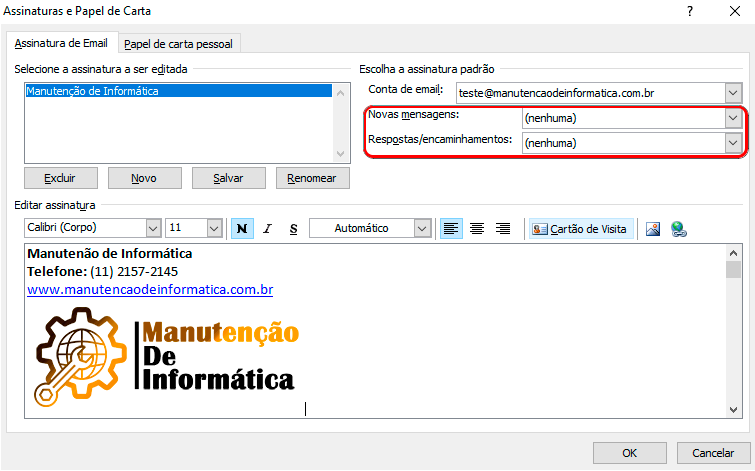Click the Cartão de Visita button
This screenshot has height=471, width=755.
point(581,229)
